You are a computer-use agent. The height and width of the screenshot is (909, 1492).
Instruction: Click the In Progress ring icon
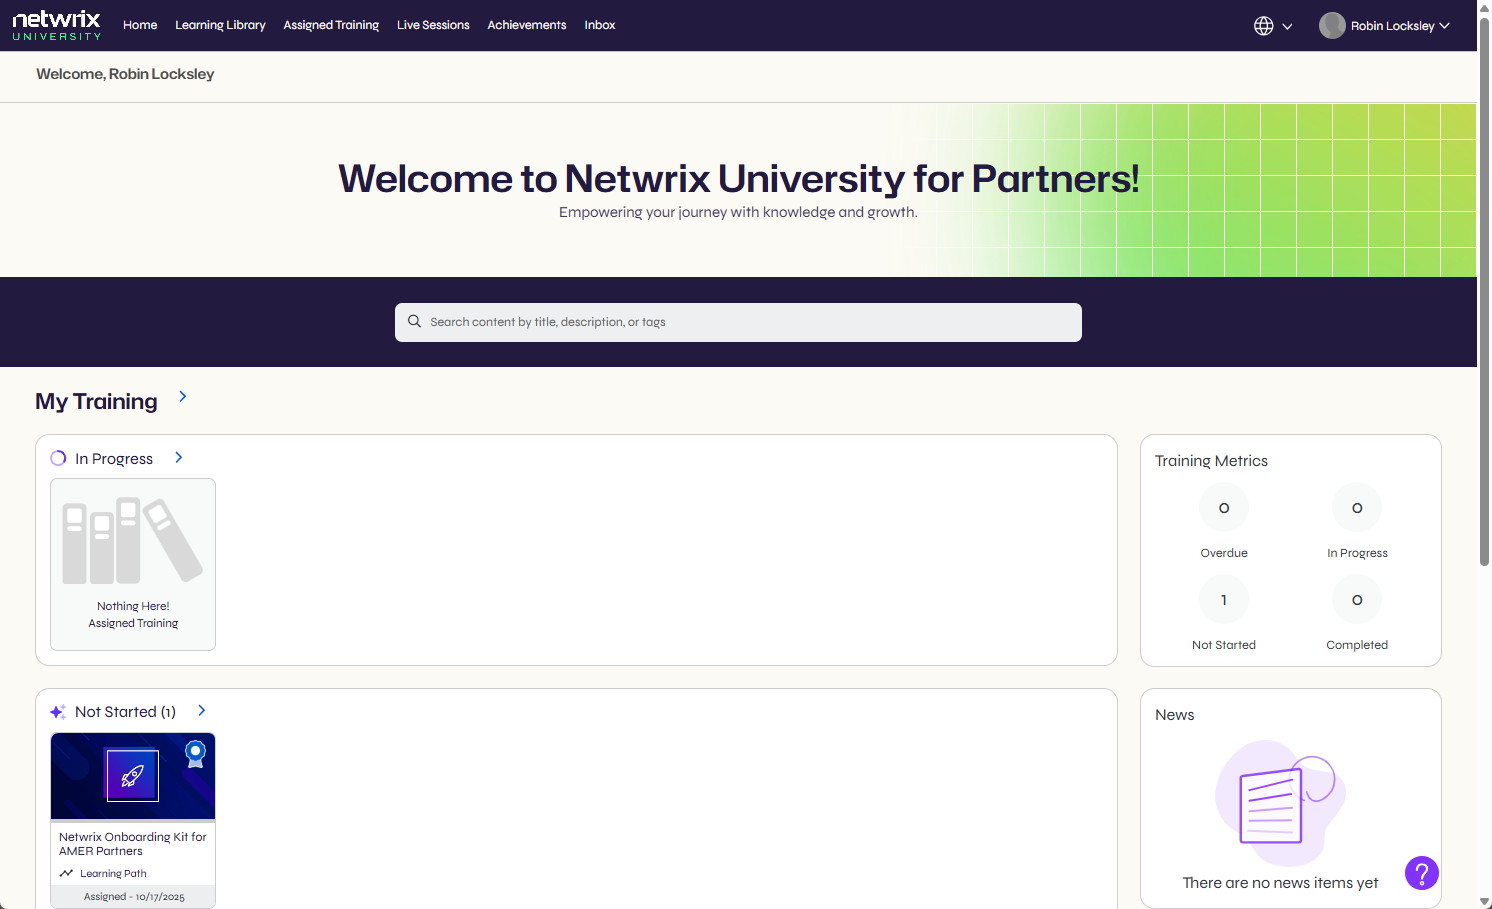pyautogui.click(x=57, y=457)
